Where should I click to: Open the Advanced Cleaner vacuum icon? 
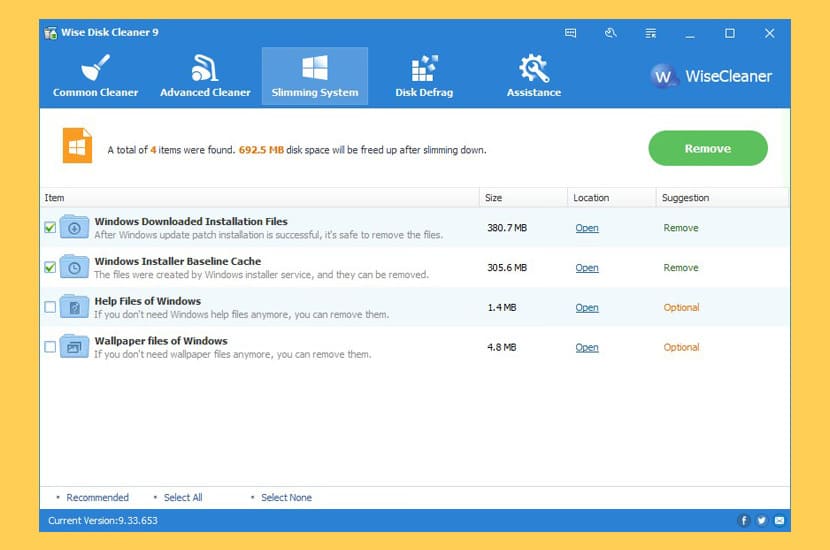(x=205, y=68)
